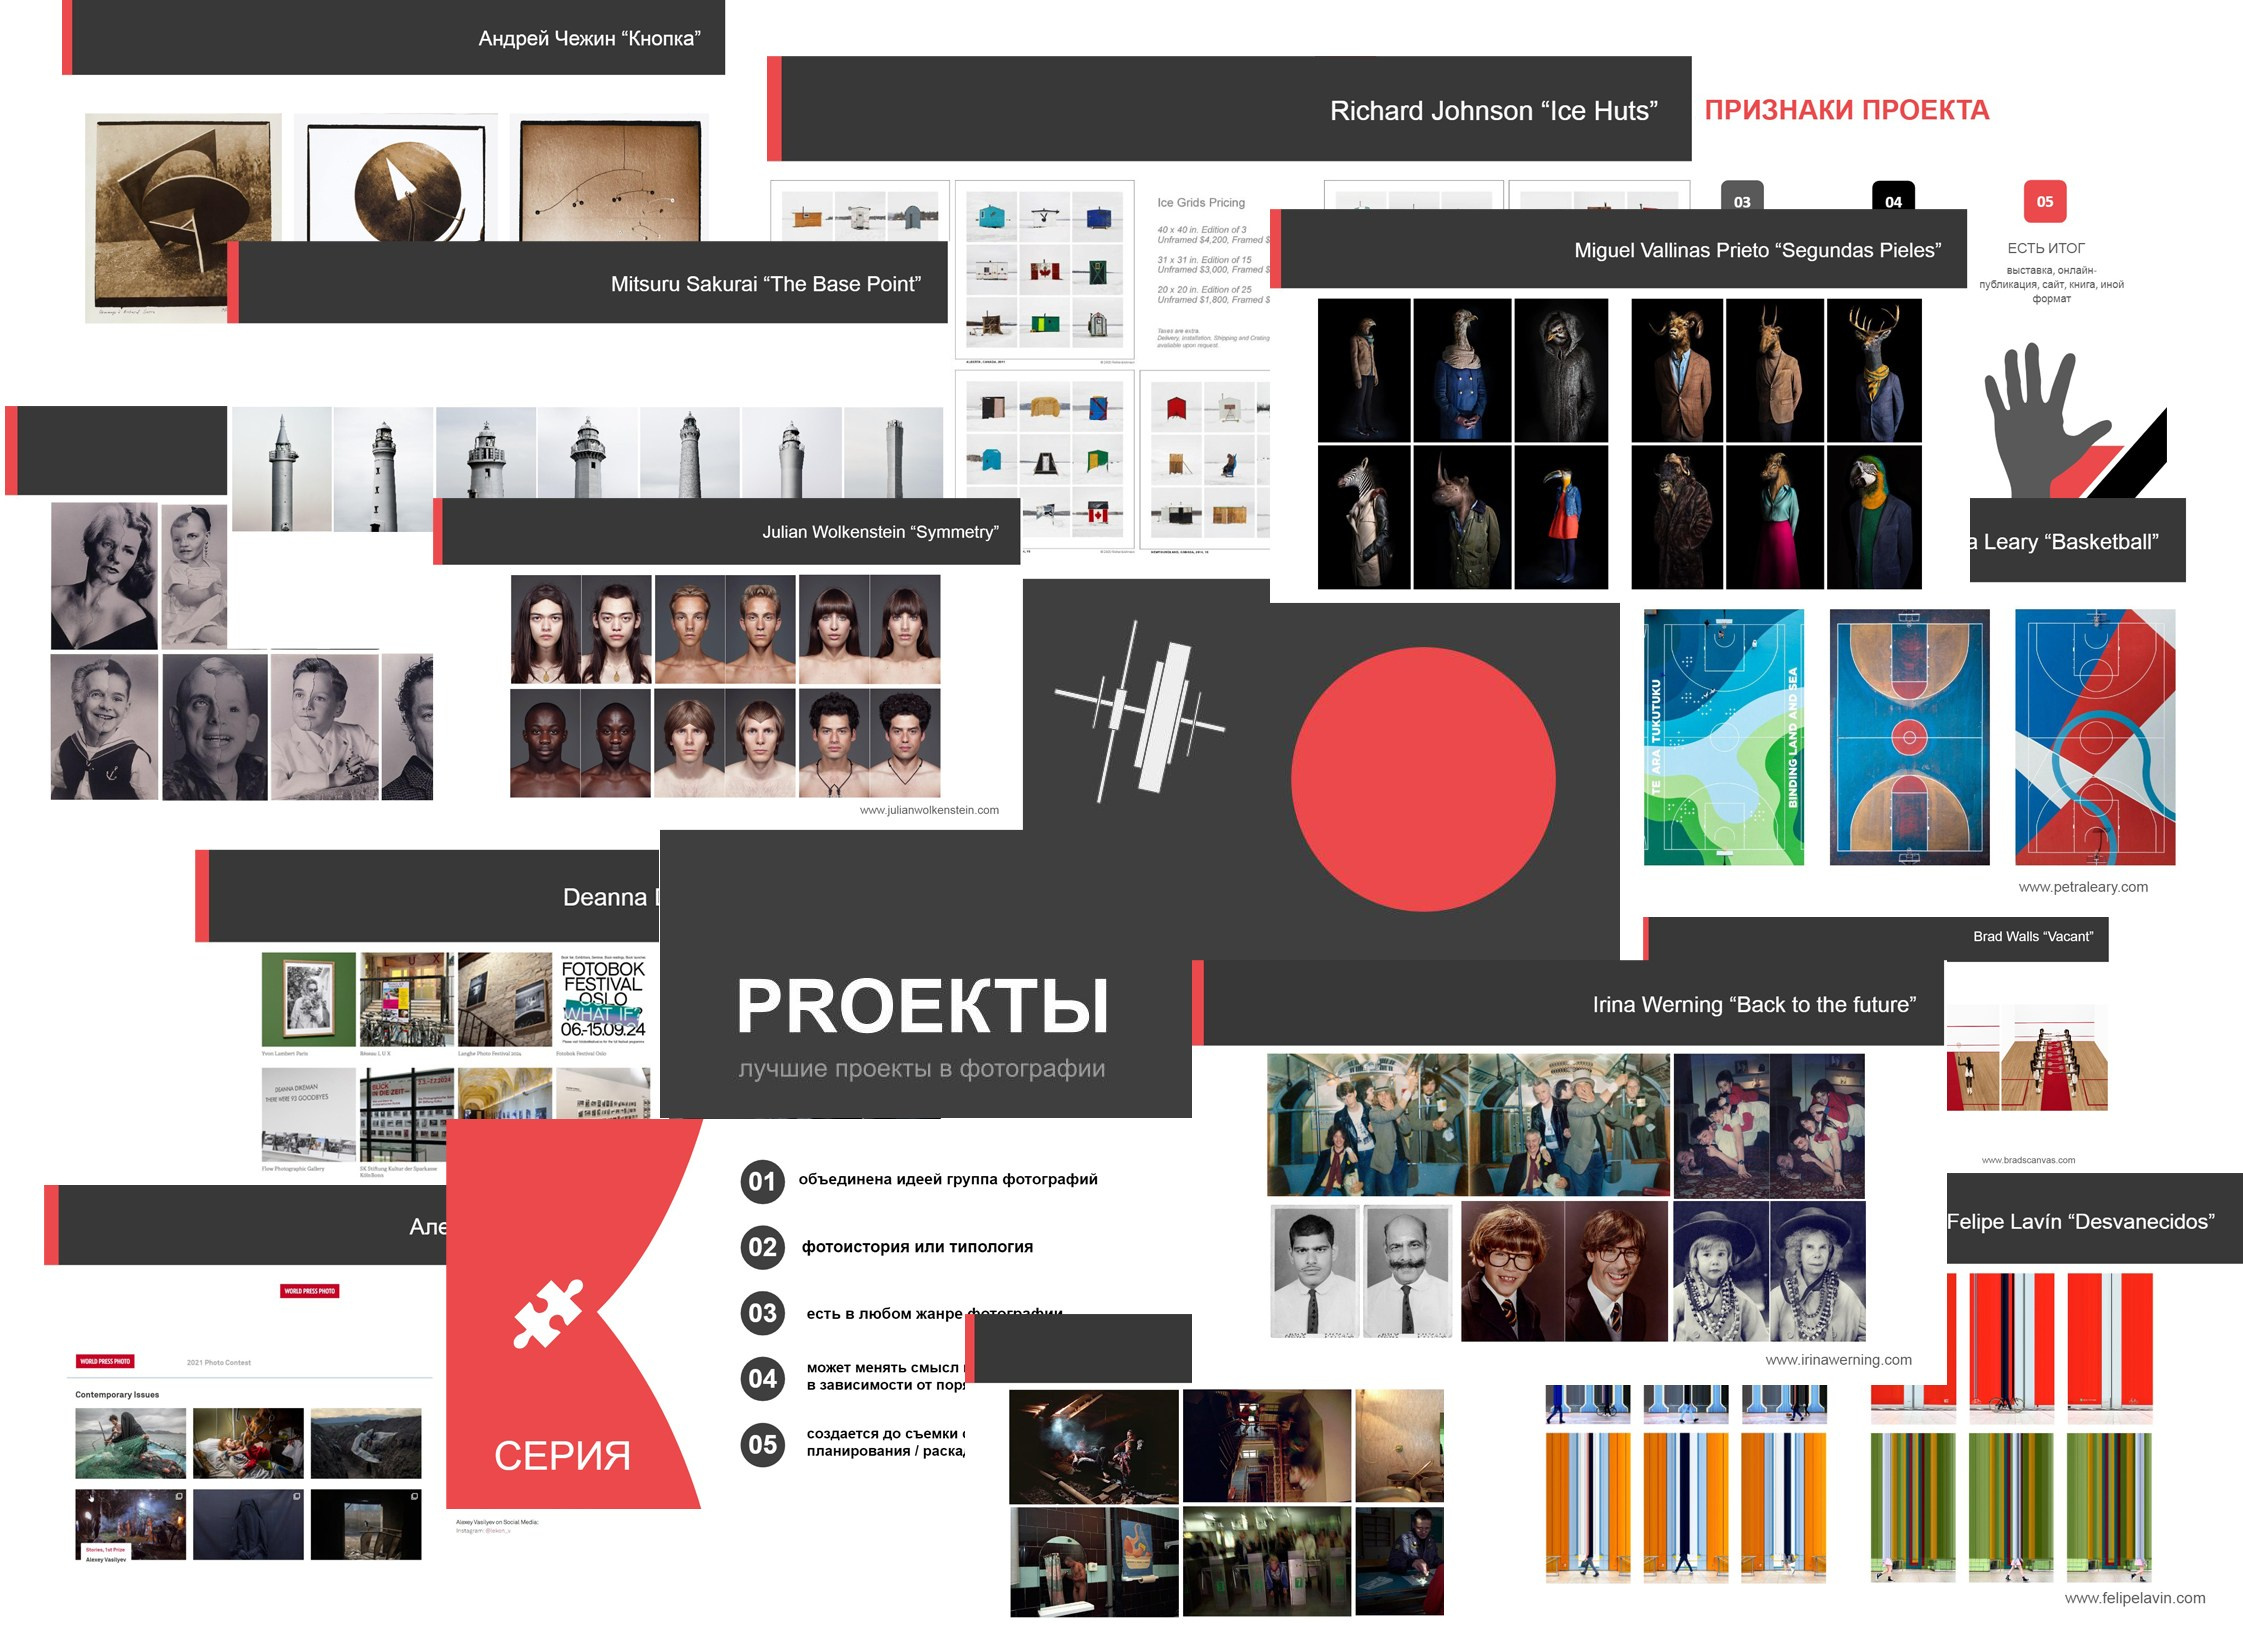Open www.julianwolkenstein.com link

tap(929, 810)
